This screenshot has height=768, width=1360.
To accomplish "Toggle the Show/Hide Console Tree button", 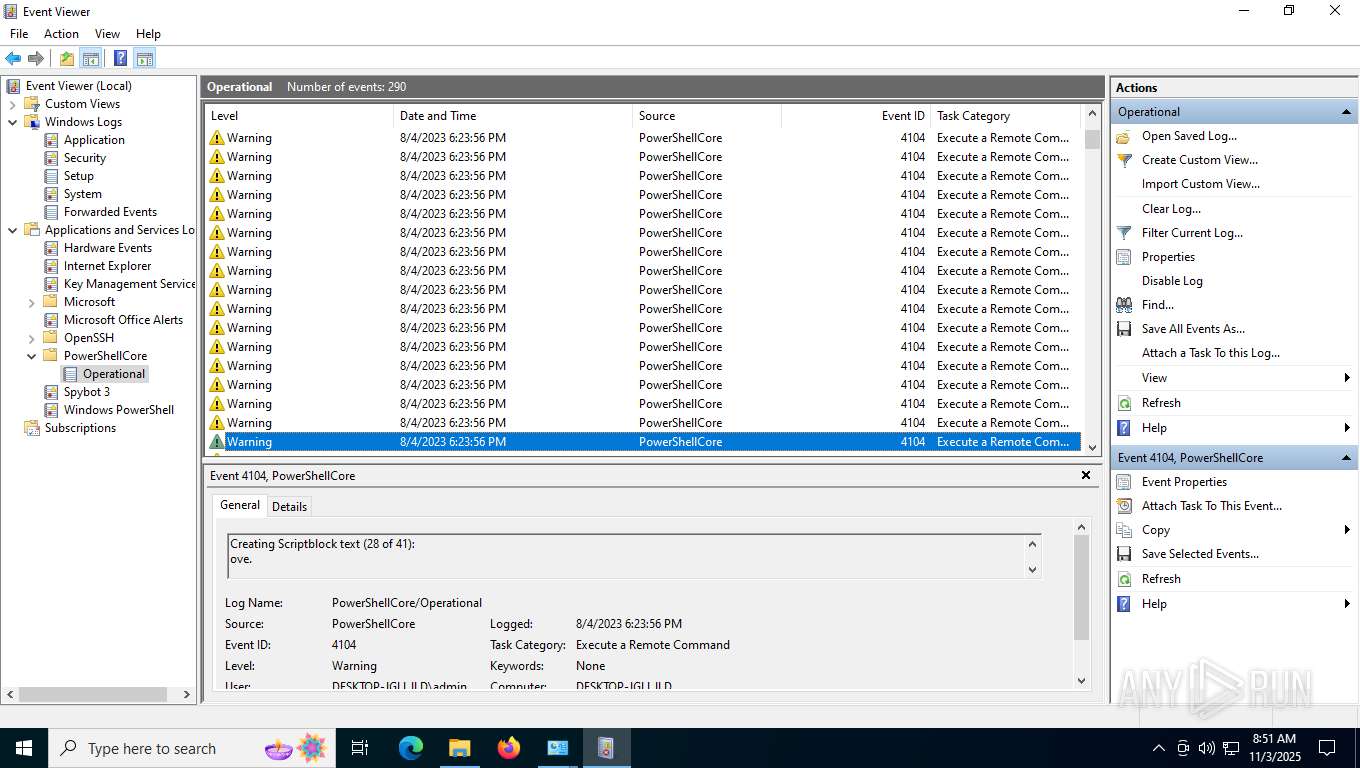I will pyautogui.click(x=91, y=58).
